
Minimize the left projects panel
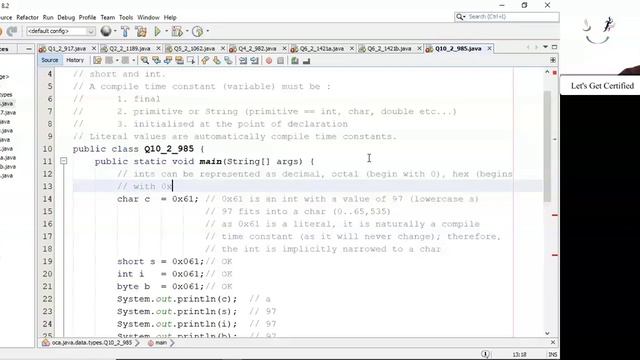[x=29, y=49]
